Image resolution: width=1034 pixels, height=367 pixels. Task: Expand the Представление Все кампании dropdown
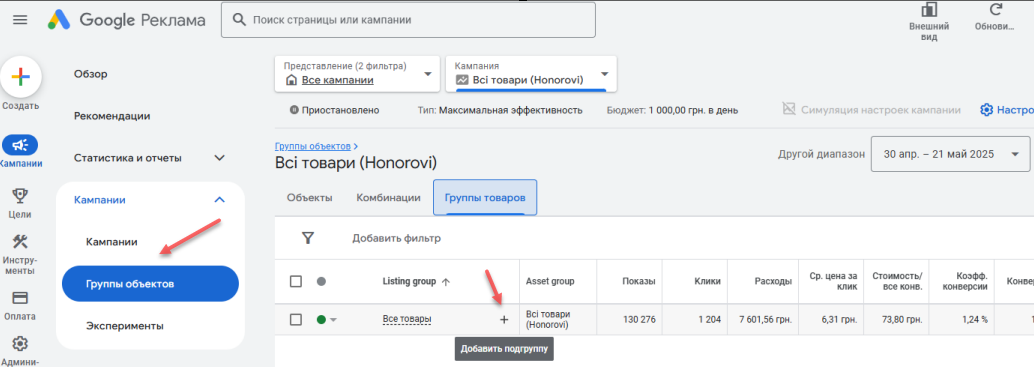tap(357, 73)
